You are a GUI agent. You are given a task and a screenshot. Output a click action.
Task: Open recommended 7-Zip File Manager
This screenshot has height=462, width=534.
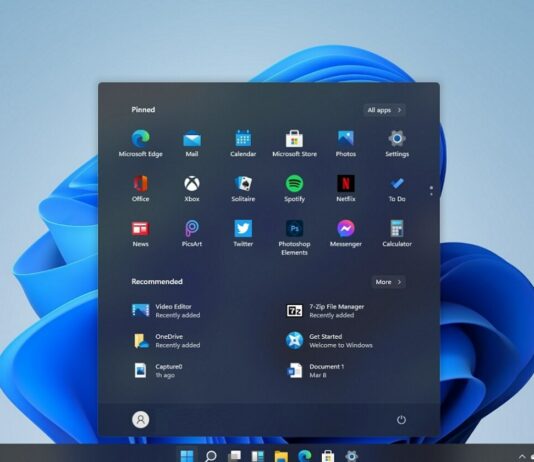325,310
